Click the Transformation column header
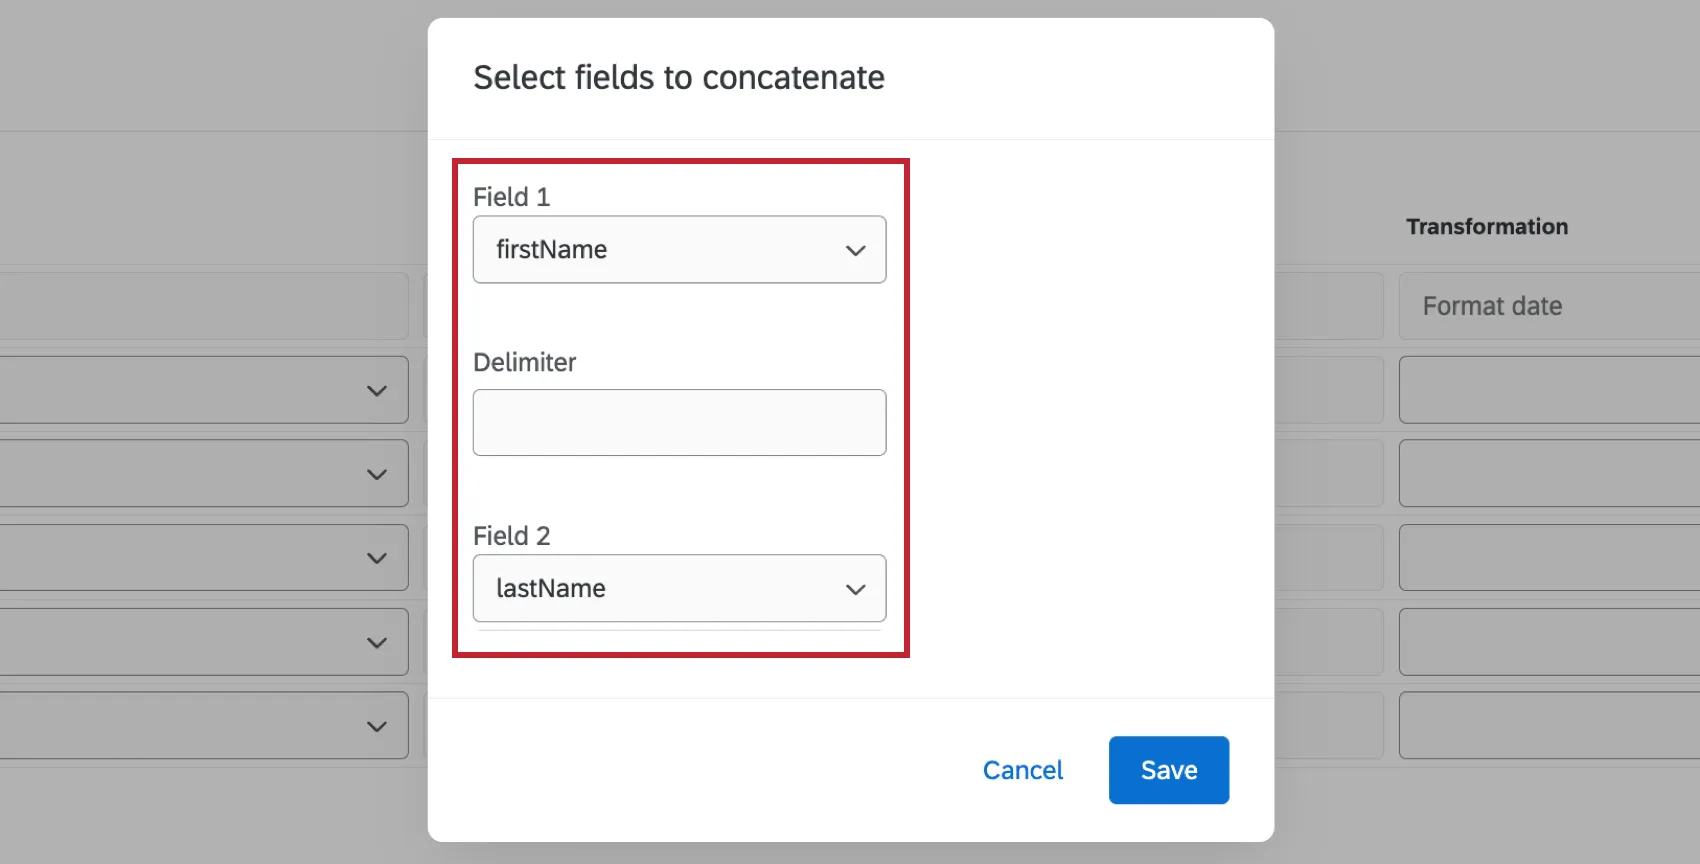 point(1487,226)
